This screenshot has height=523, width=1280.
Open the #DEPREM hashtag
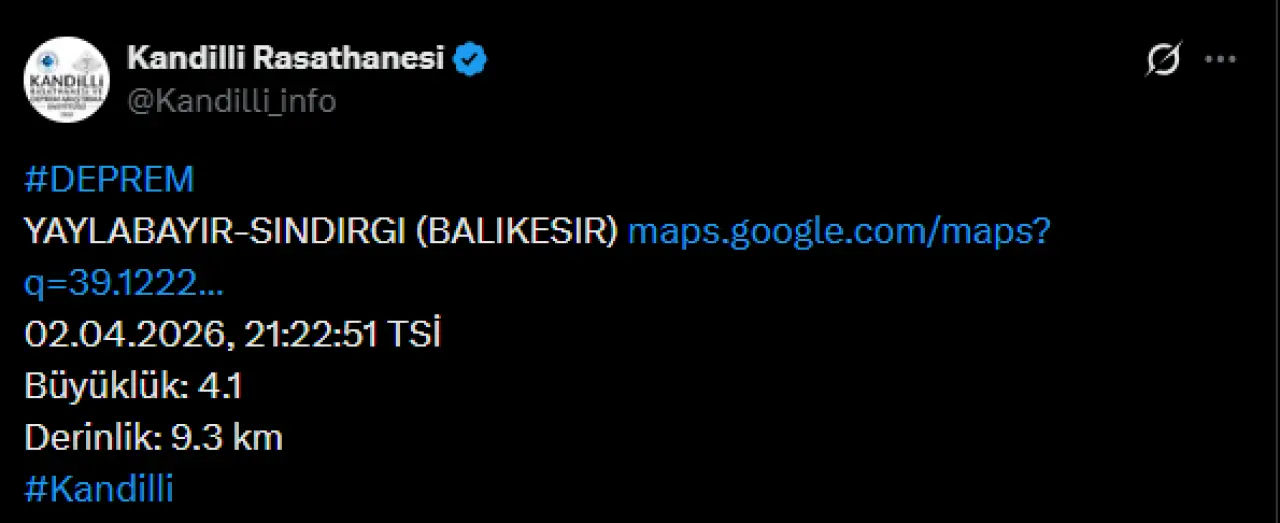(x=109, y=180)
